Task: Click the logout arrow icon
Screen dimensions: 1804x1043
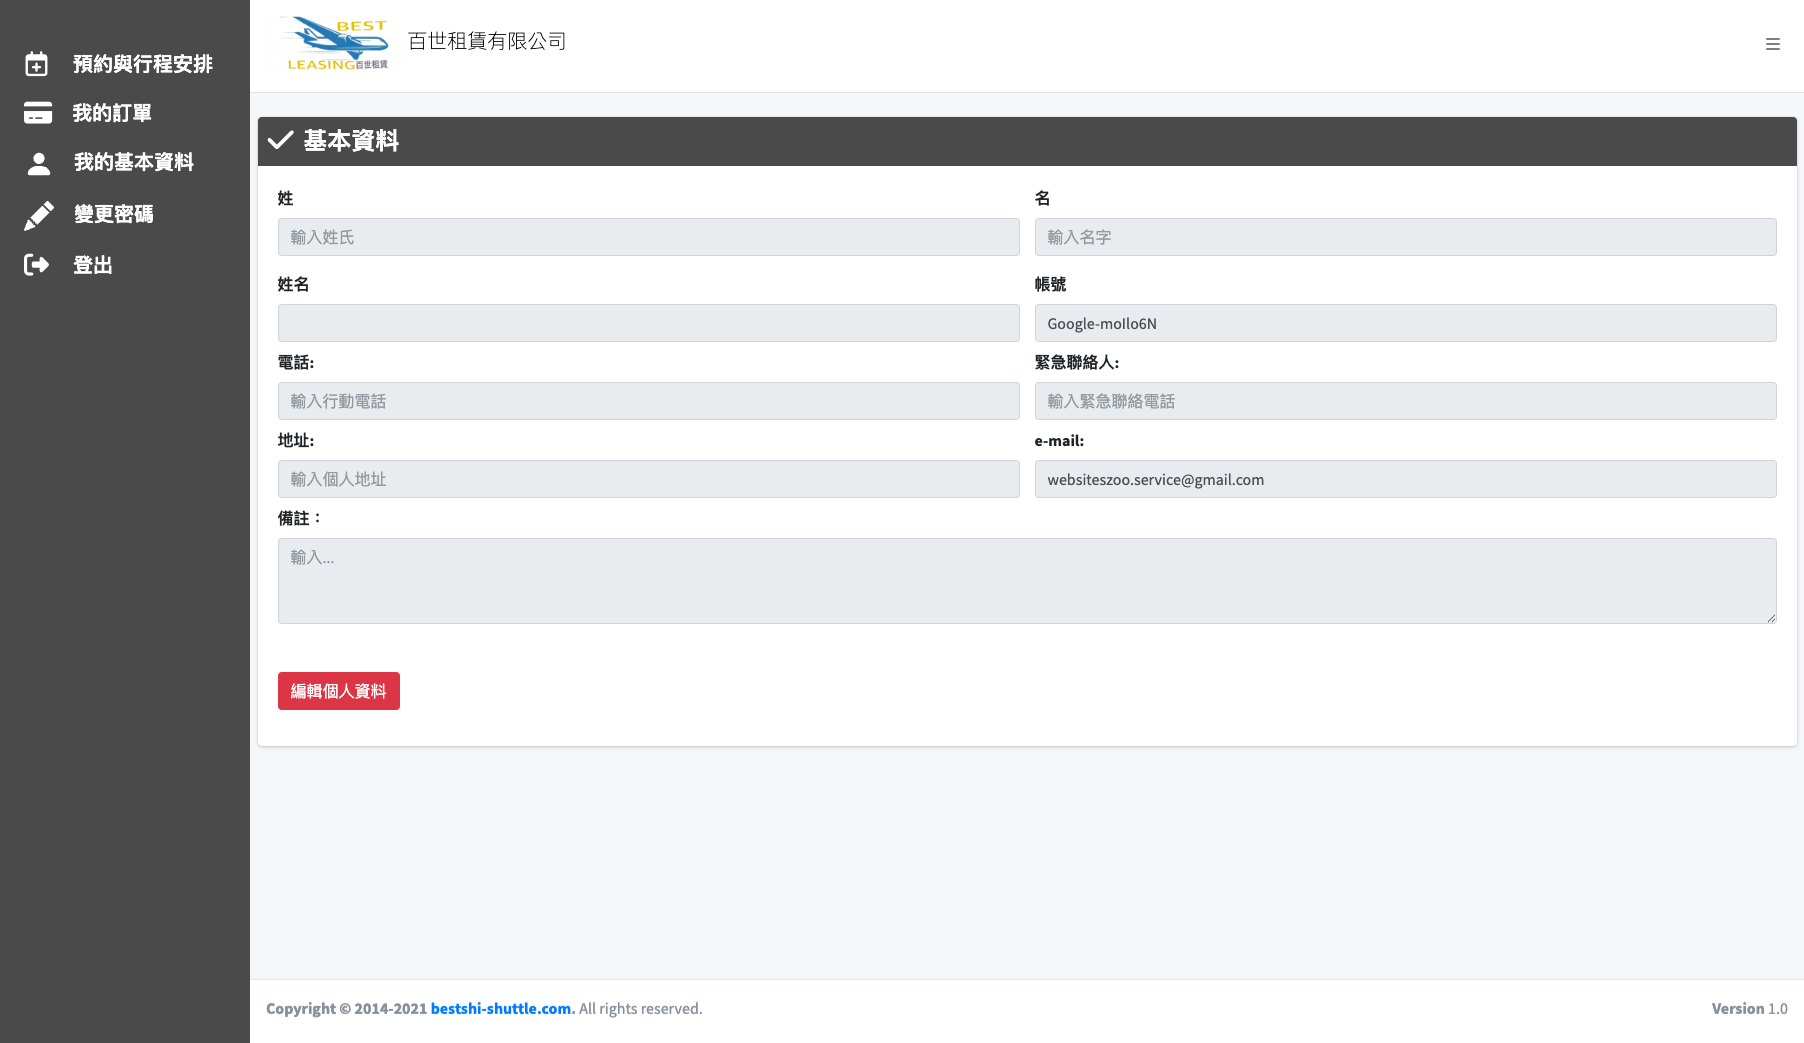Action: point(37,265)
